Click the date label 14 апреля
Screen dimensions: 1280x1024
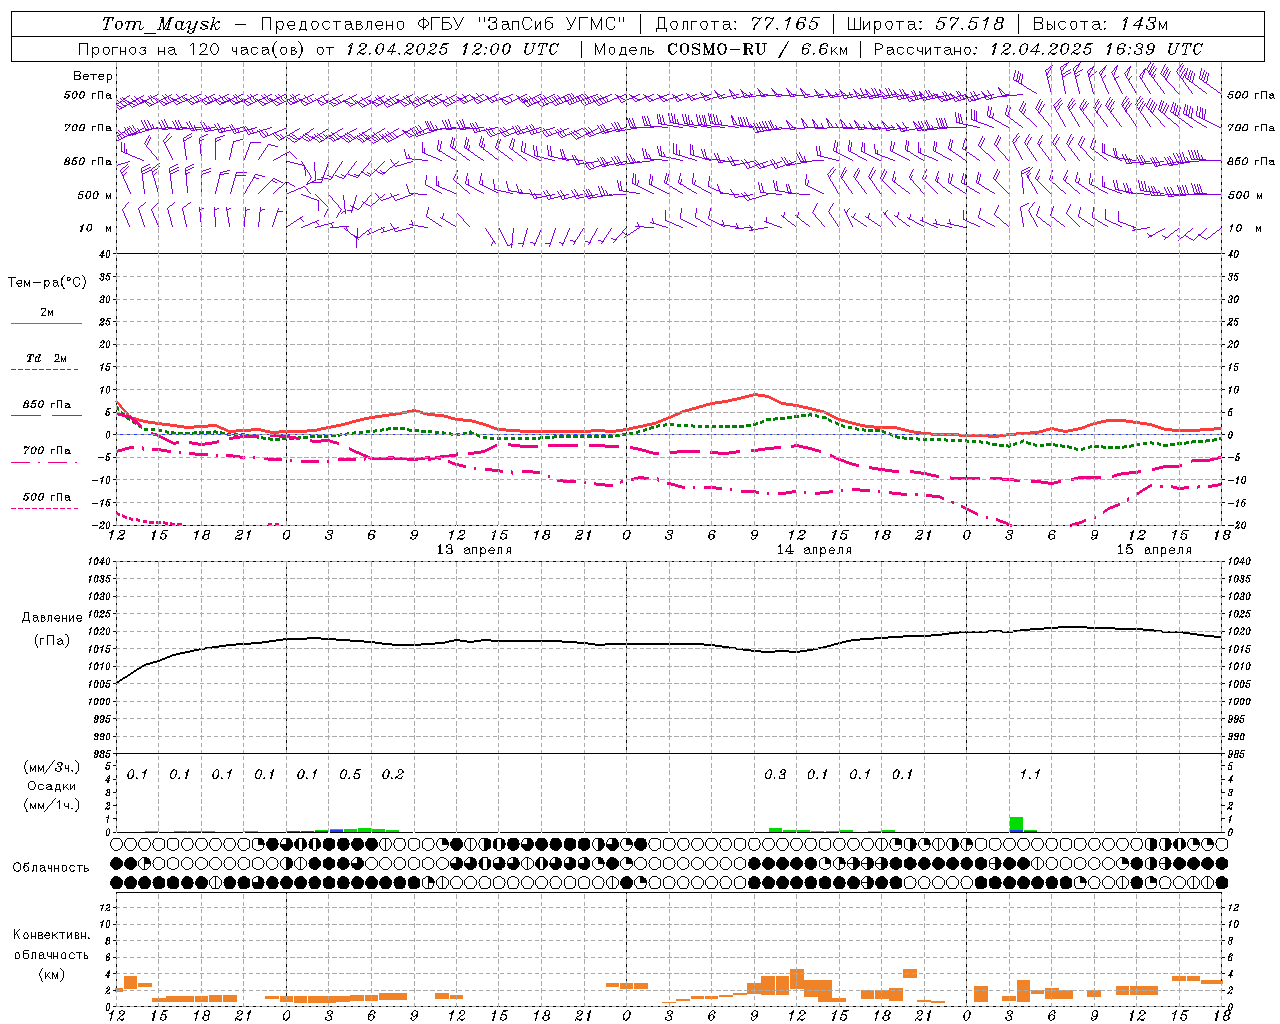coord(814,550)
